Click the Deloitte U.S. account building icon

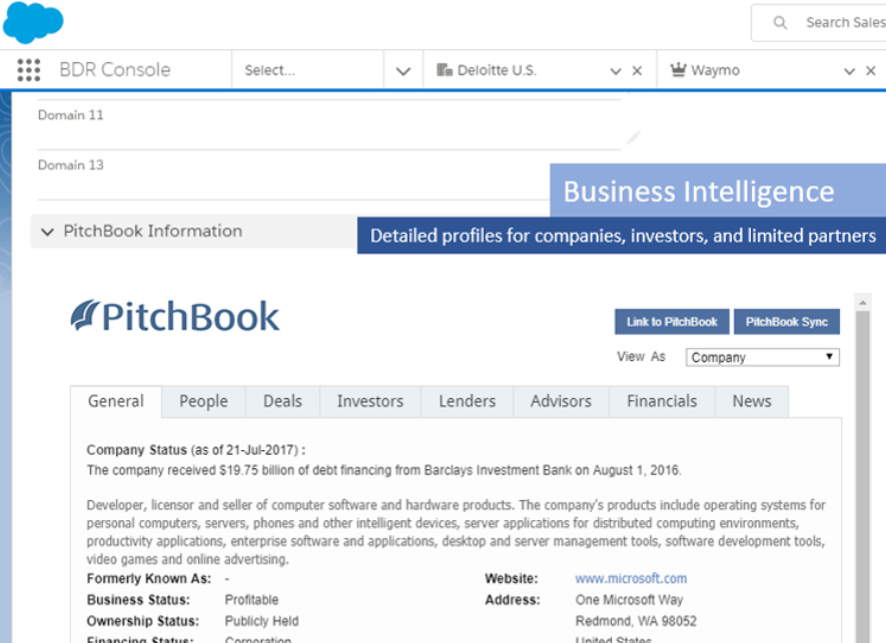click(444, 70)
